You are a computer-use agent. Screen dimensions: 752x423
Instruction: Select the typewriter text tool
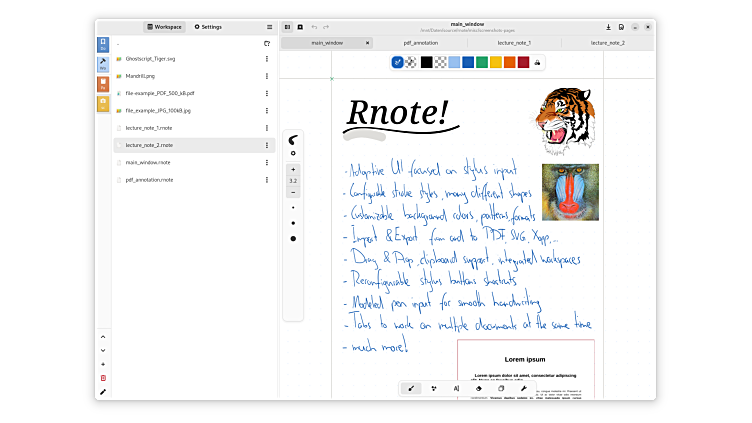(456, 388)
